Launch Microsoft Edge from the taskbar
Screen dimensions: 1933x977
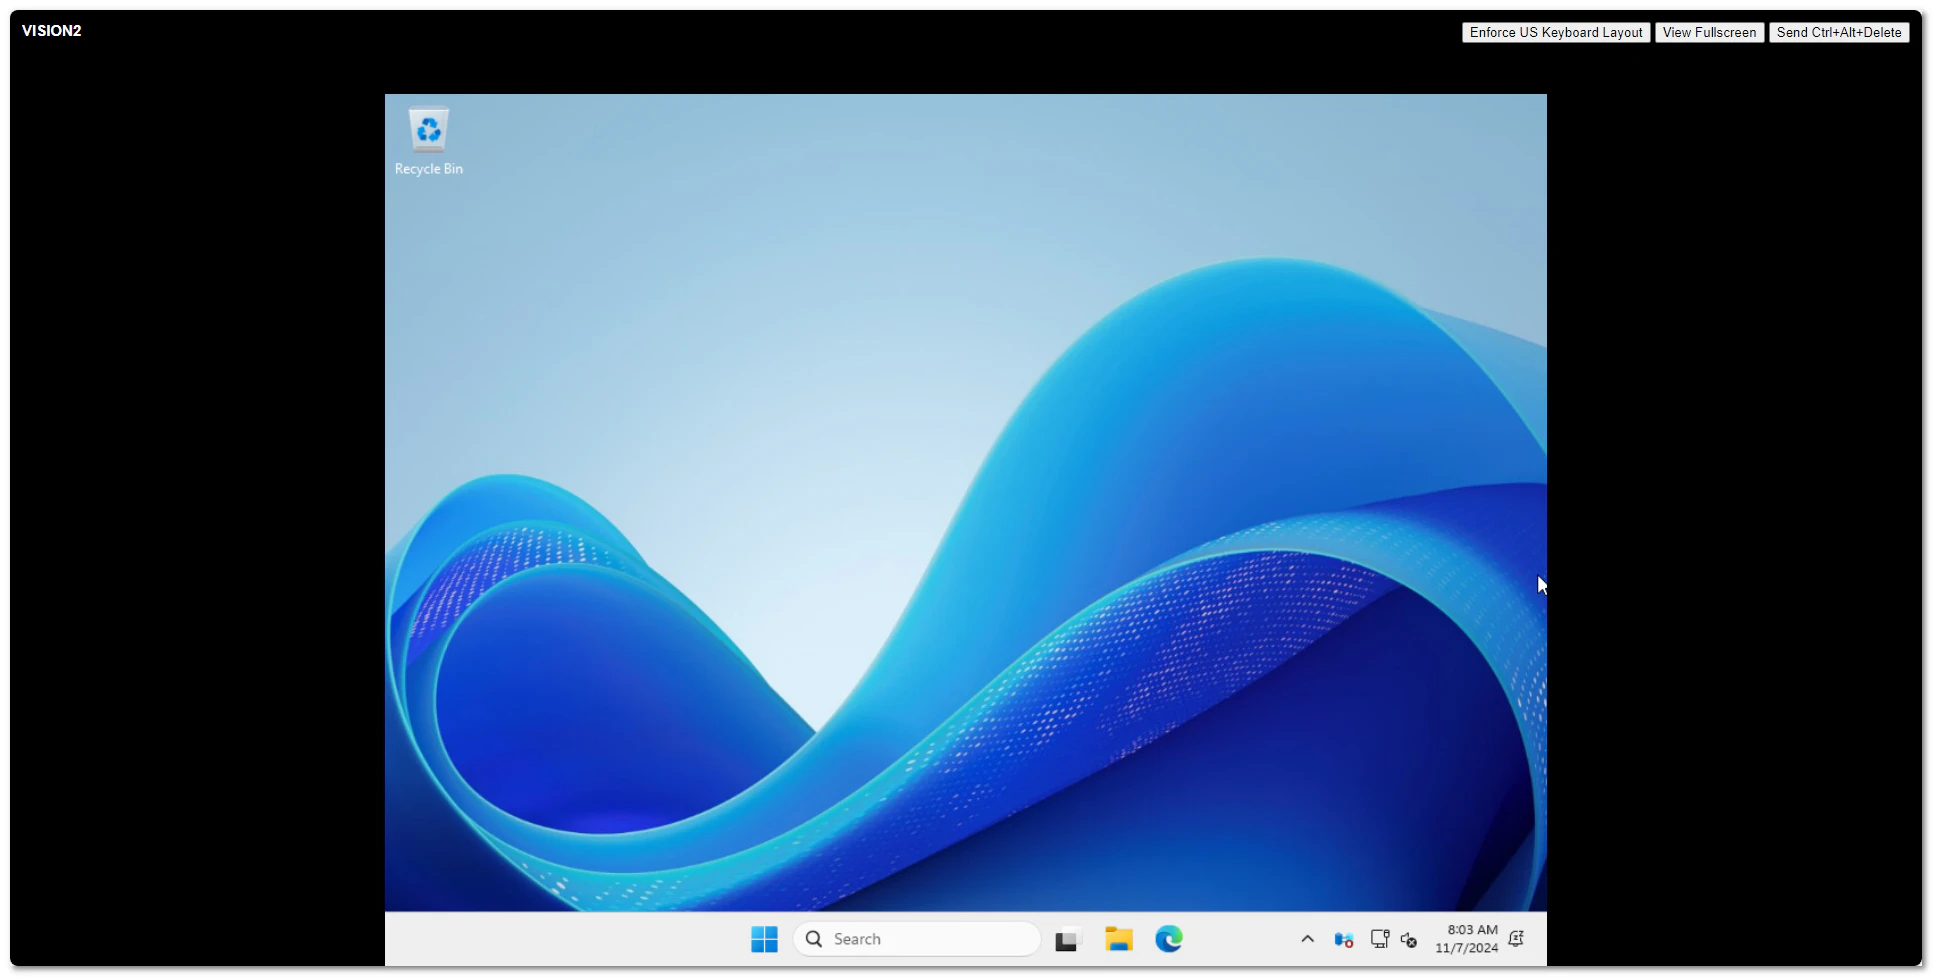point(1168,939)
